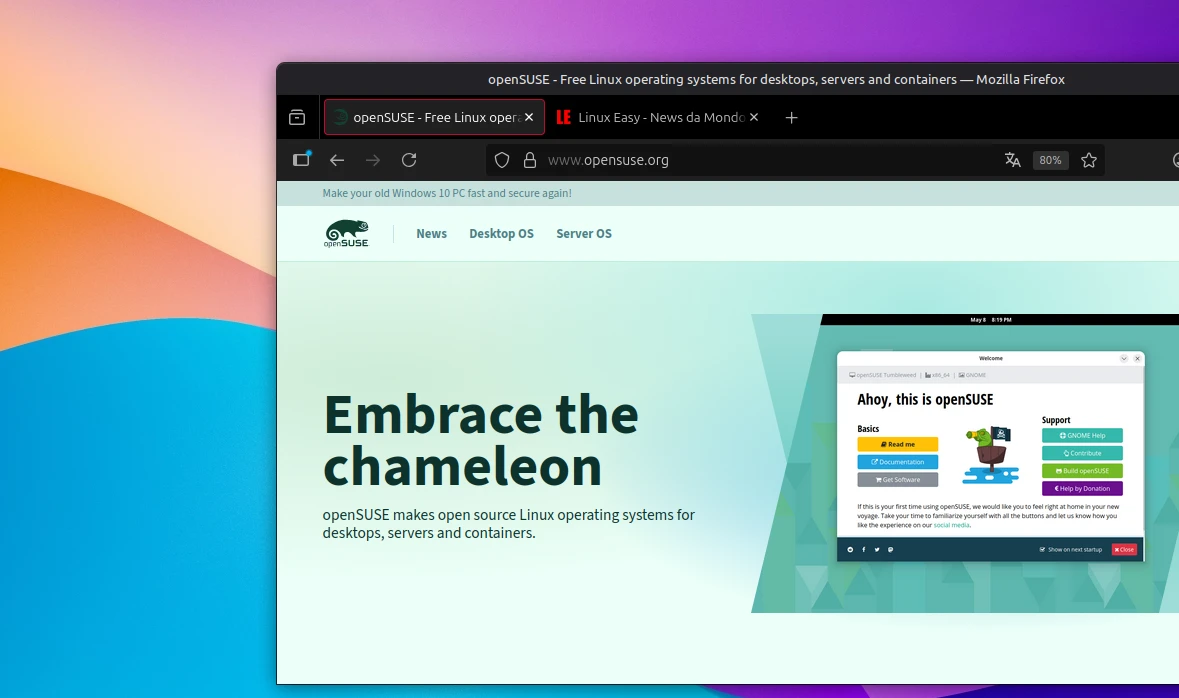Toggle the Show on next startup checkbox
This screenshot has height=698, width=1179.
point(1042,549)
